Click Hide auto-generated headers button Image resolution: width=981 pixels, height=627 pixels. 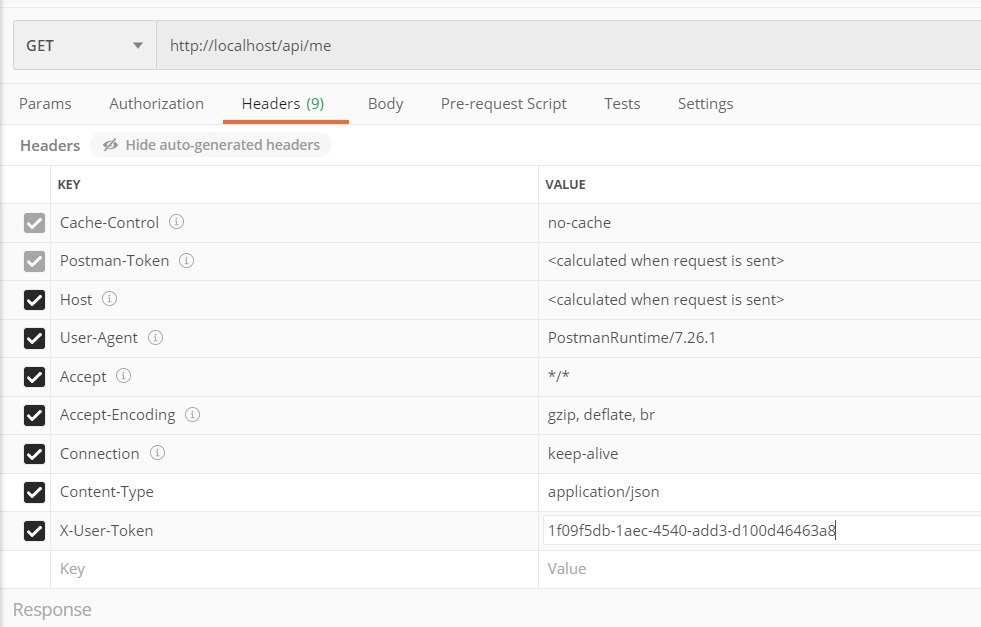pyautogui.click(x=211, y=145)
